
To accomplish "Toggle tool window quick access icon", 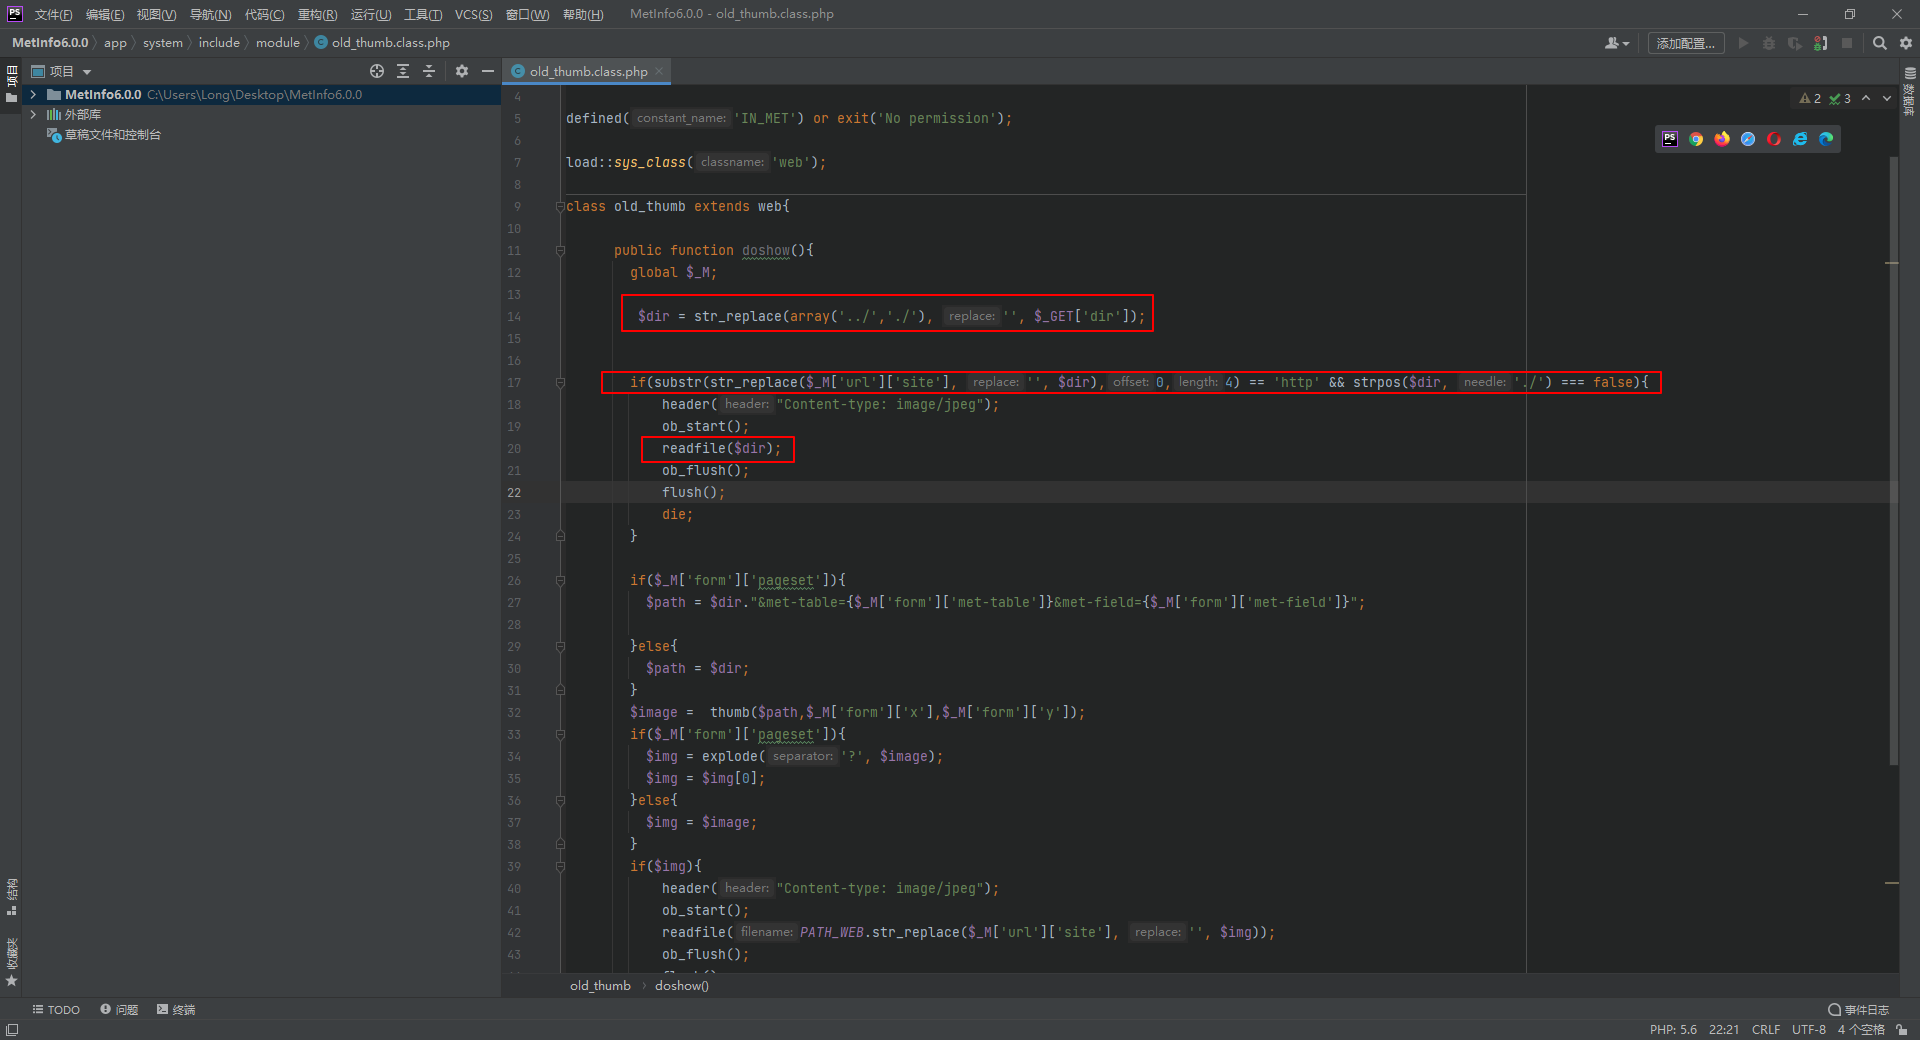I will click(12, 1030).
